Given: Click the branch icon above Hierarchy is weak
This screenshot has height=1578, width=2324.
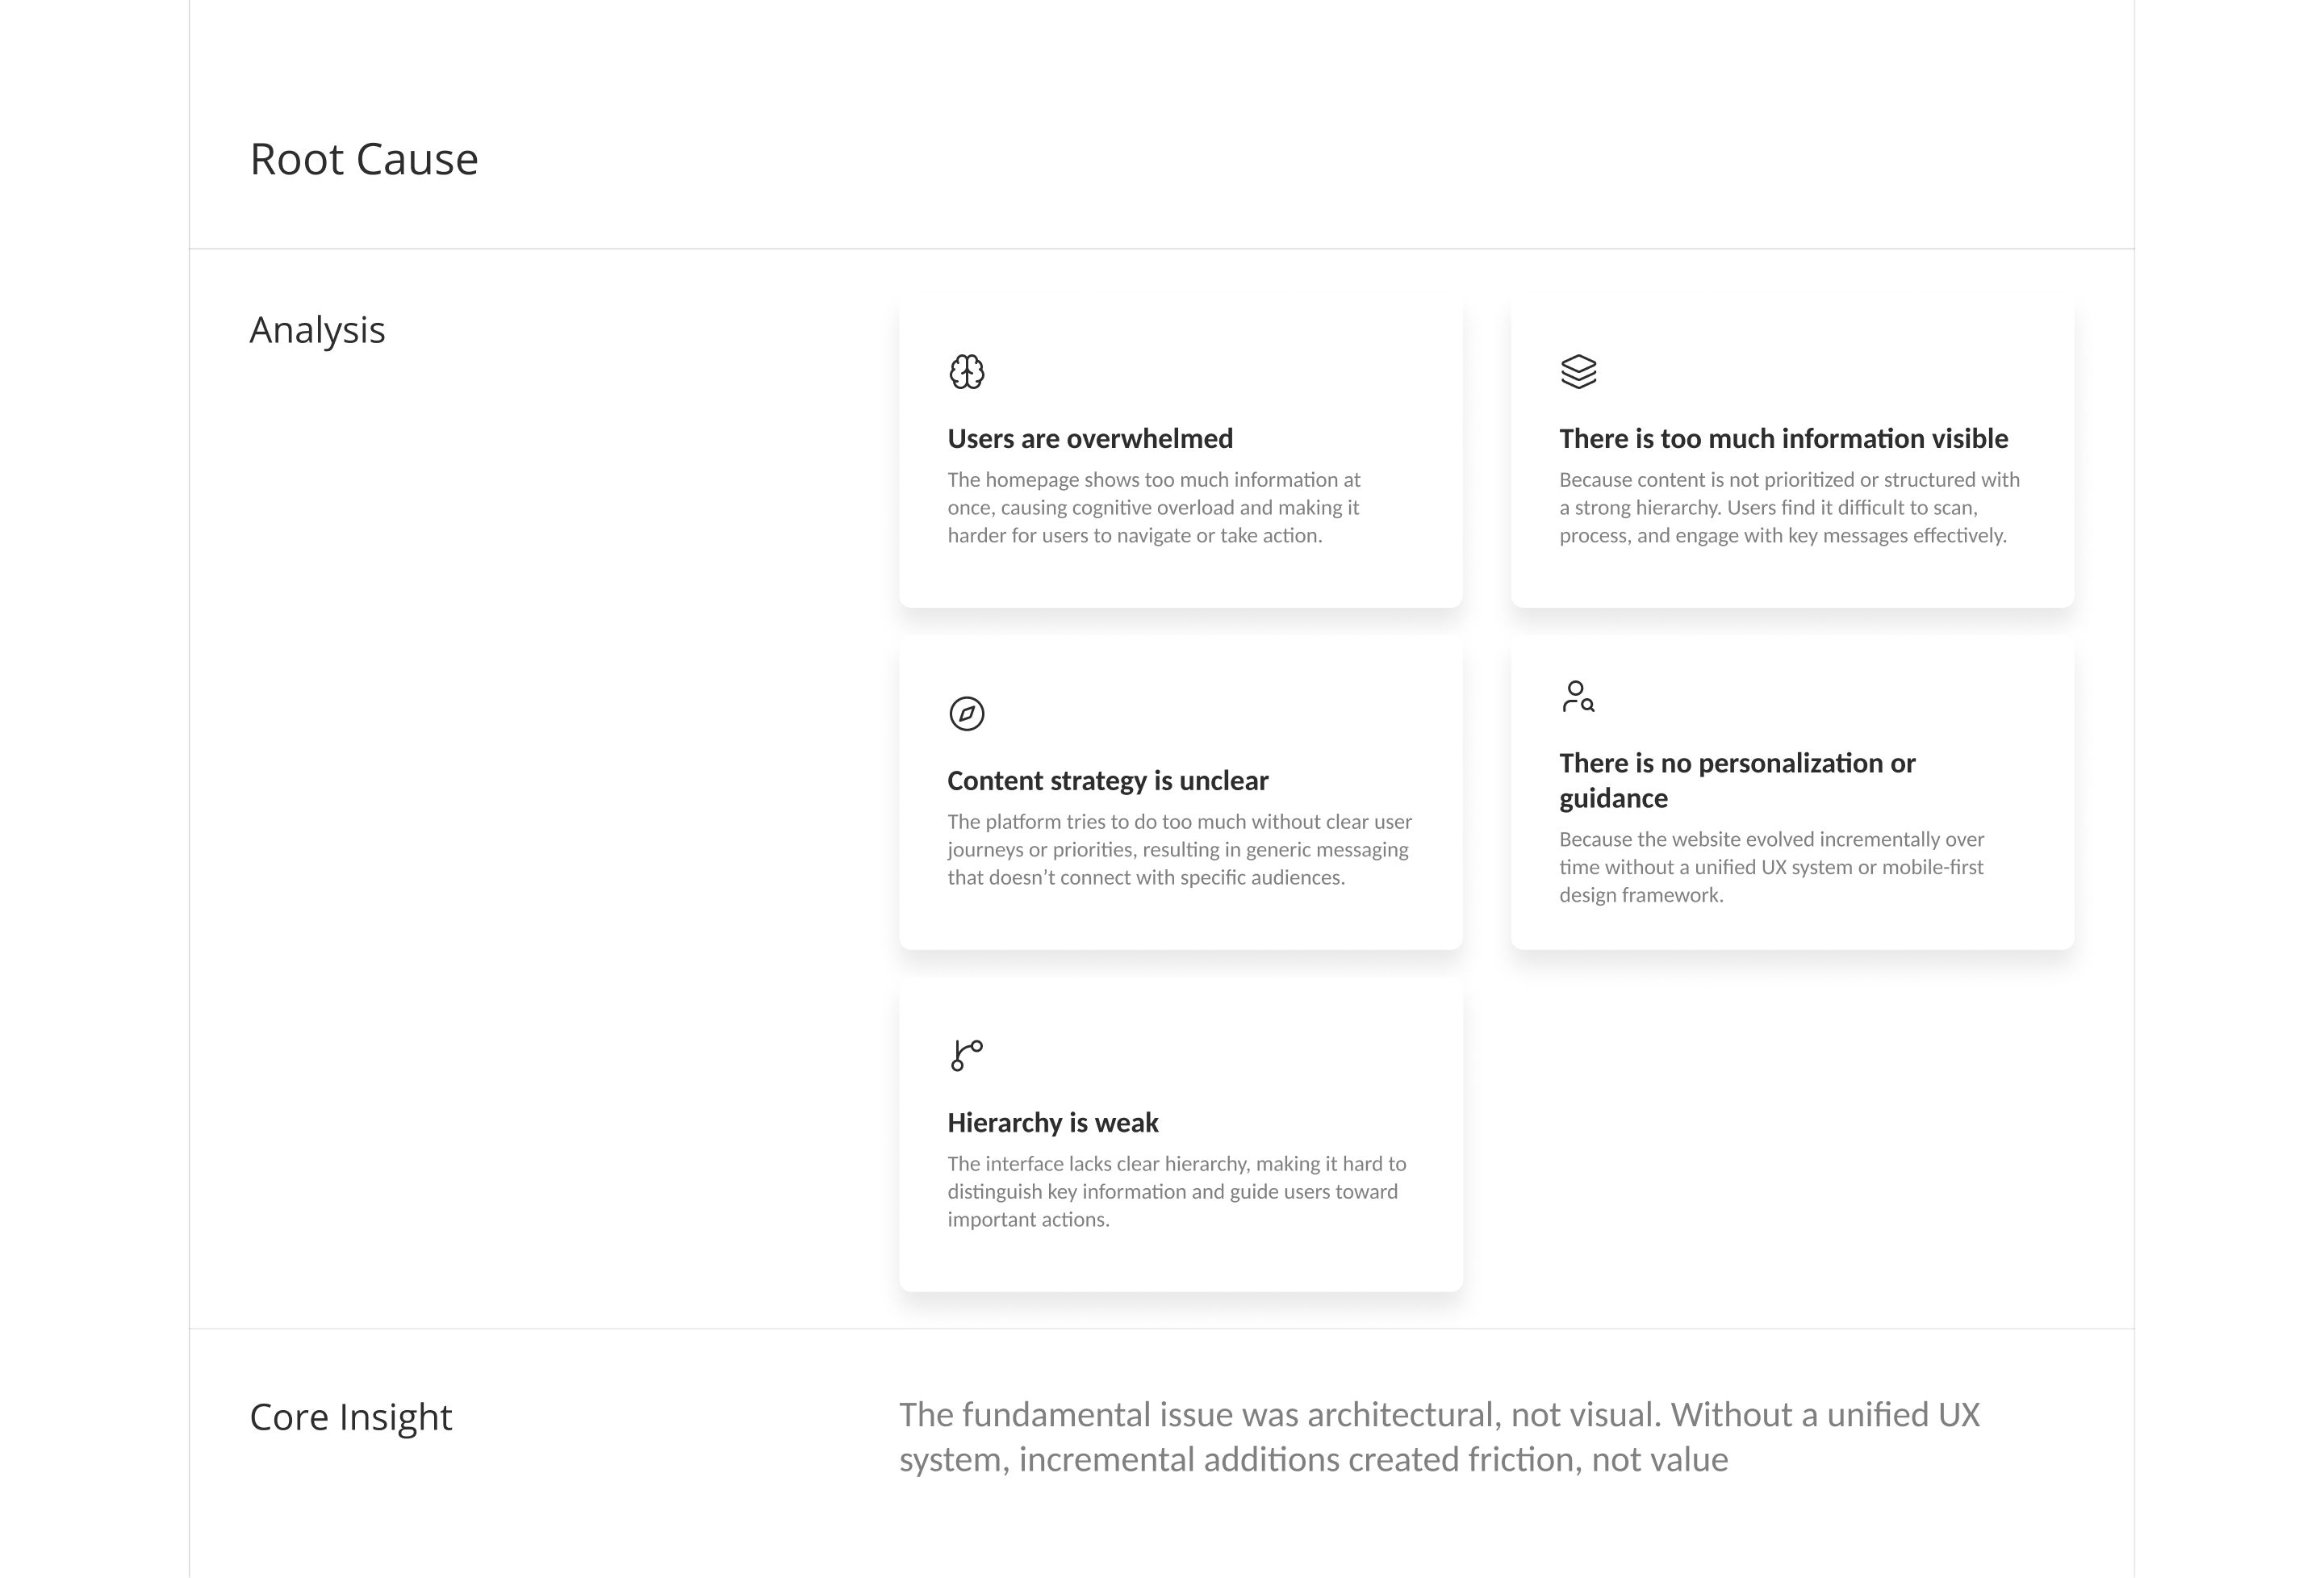Looking at the screenshot, I should (966, 1055).
